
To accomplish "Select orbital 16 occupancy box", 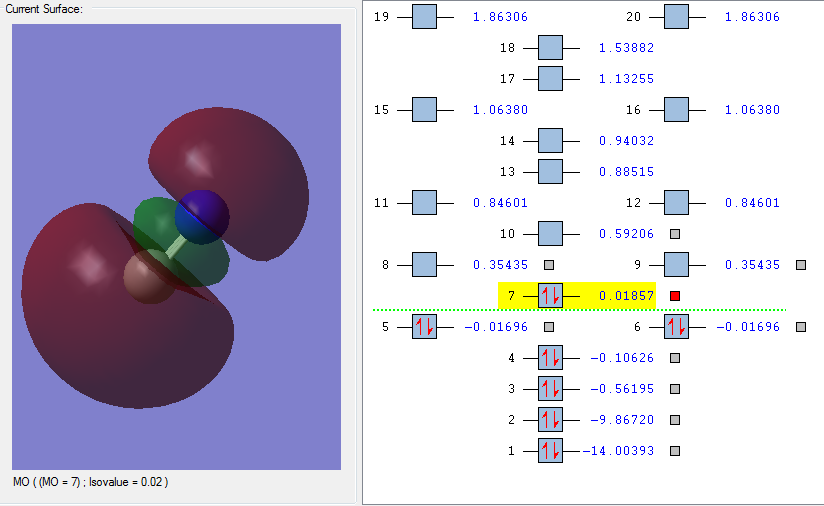I will 676,110.
